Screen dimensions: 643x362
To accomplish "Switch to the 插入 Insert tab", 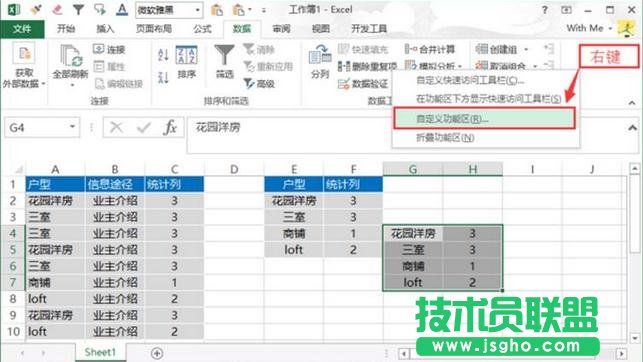I will point(105,28).
